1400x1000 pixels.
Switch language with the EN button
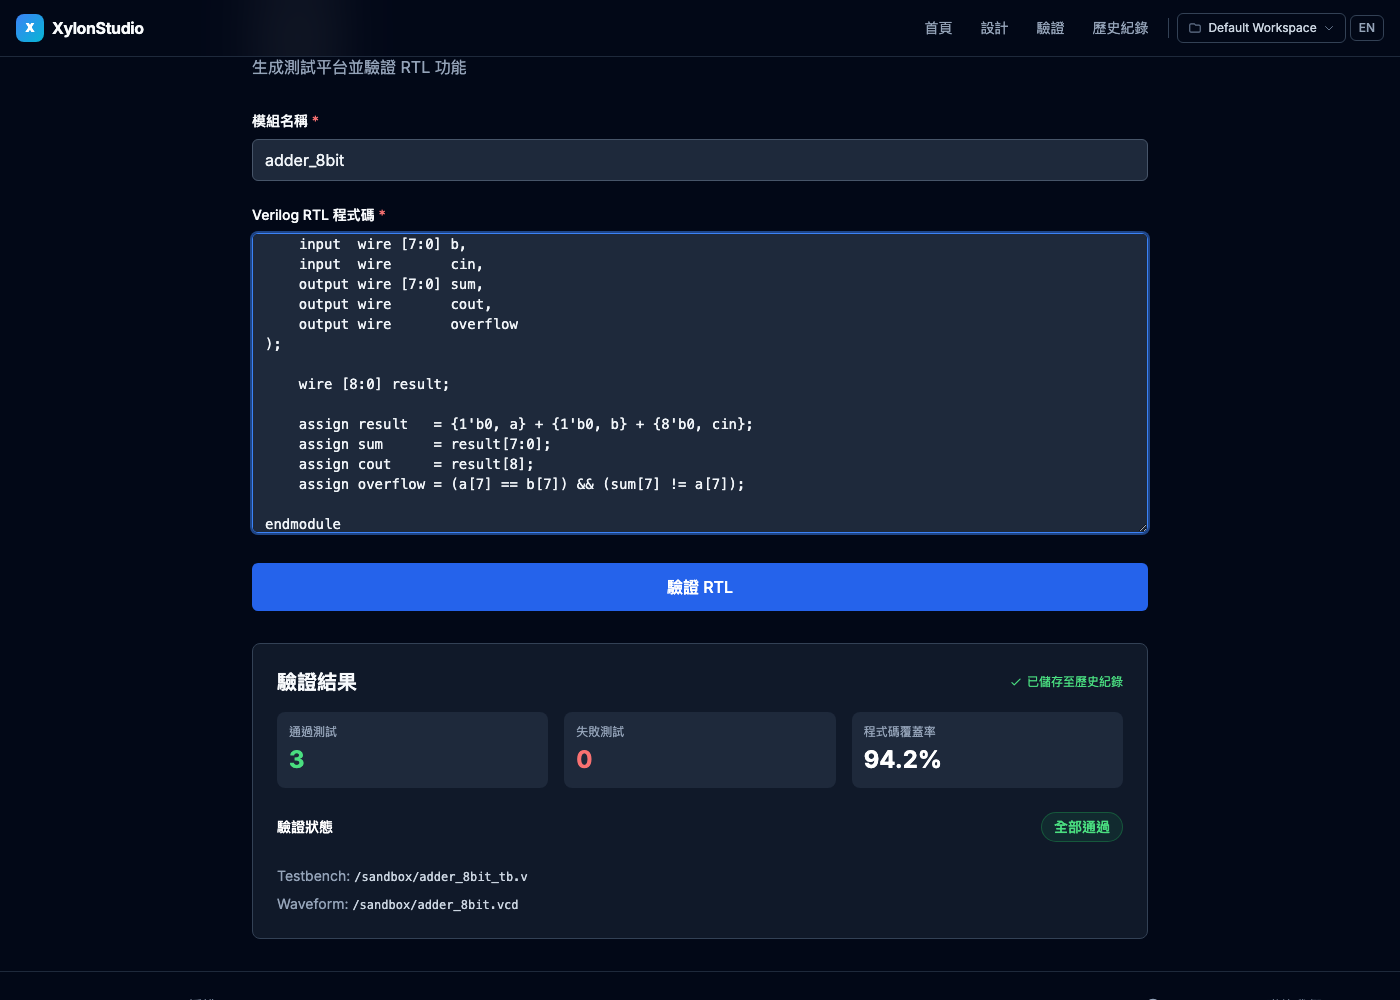(x=1367, y=28)
